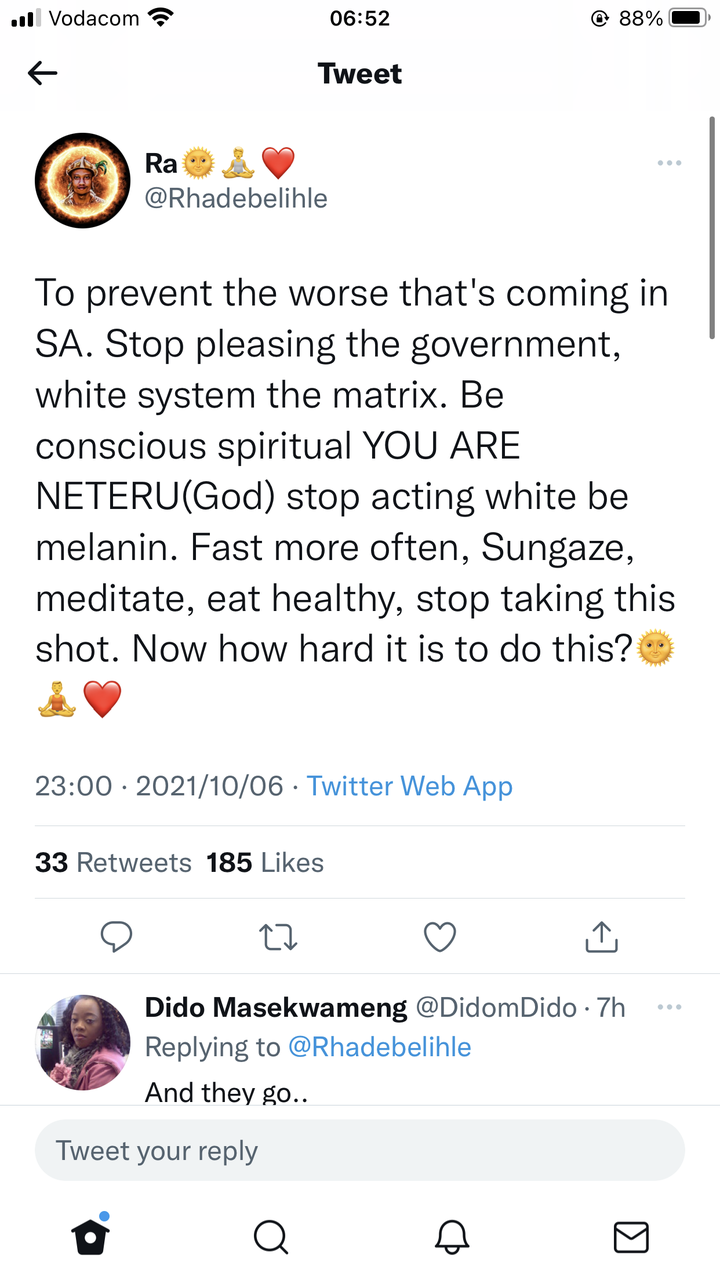Open more options dots on Dido's reply

coord(669,1007)
